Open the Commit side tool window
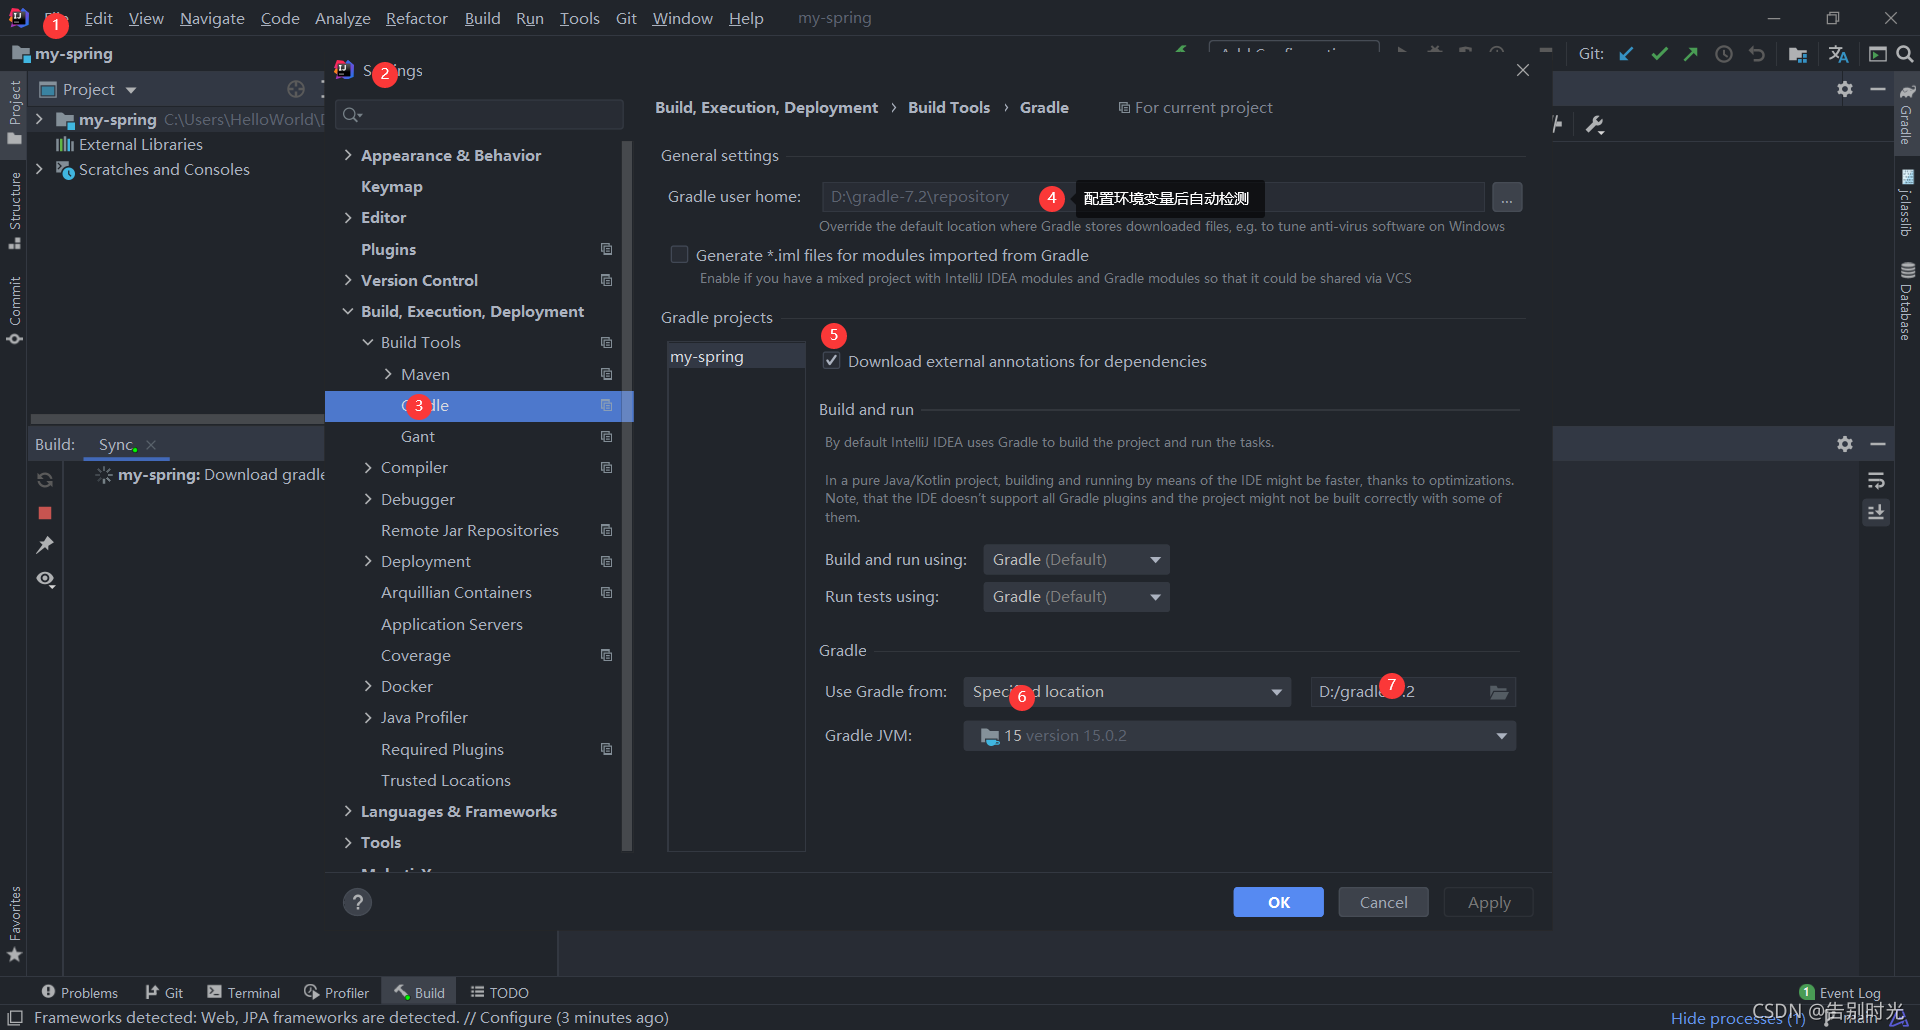 click(15, 311)
